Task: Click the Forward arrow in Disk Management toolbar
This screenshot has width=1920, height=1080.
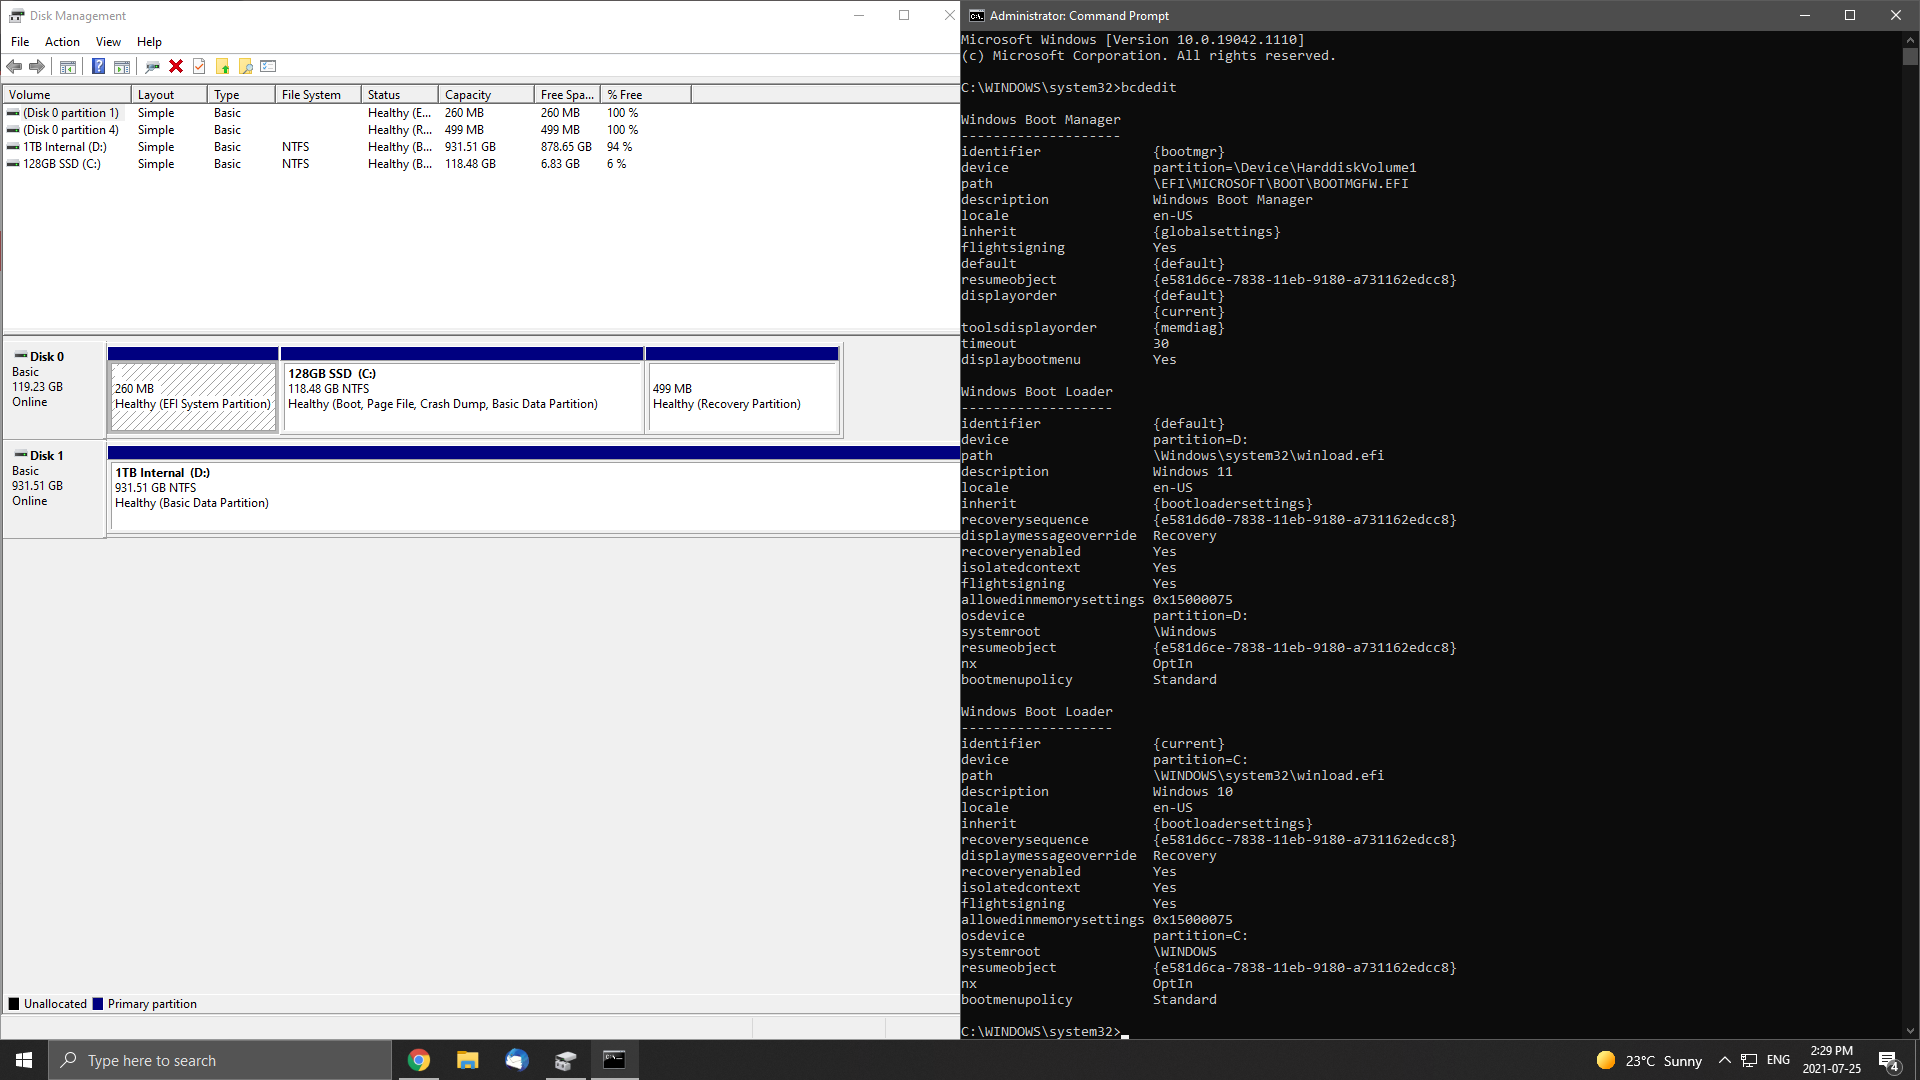Action: click(37, 66)
